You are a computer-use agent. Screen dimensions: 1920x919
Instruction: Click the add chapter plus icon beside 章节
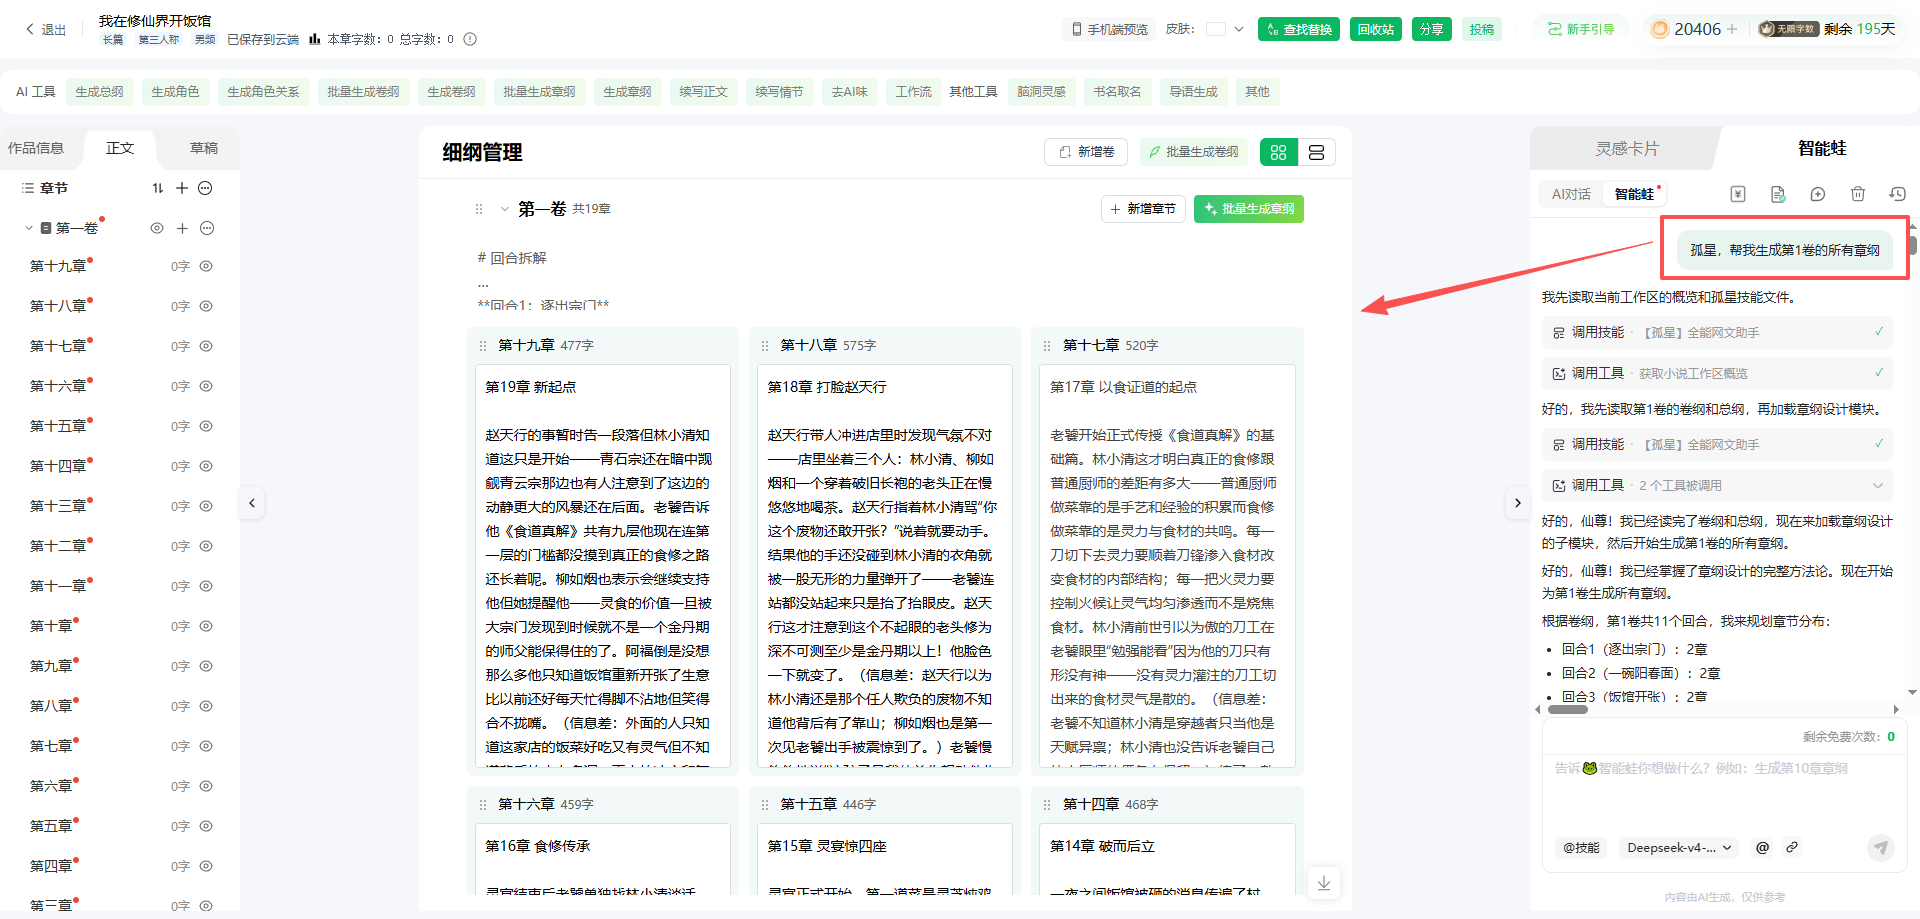click(182, 188)
